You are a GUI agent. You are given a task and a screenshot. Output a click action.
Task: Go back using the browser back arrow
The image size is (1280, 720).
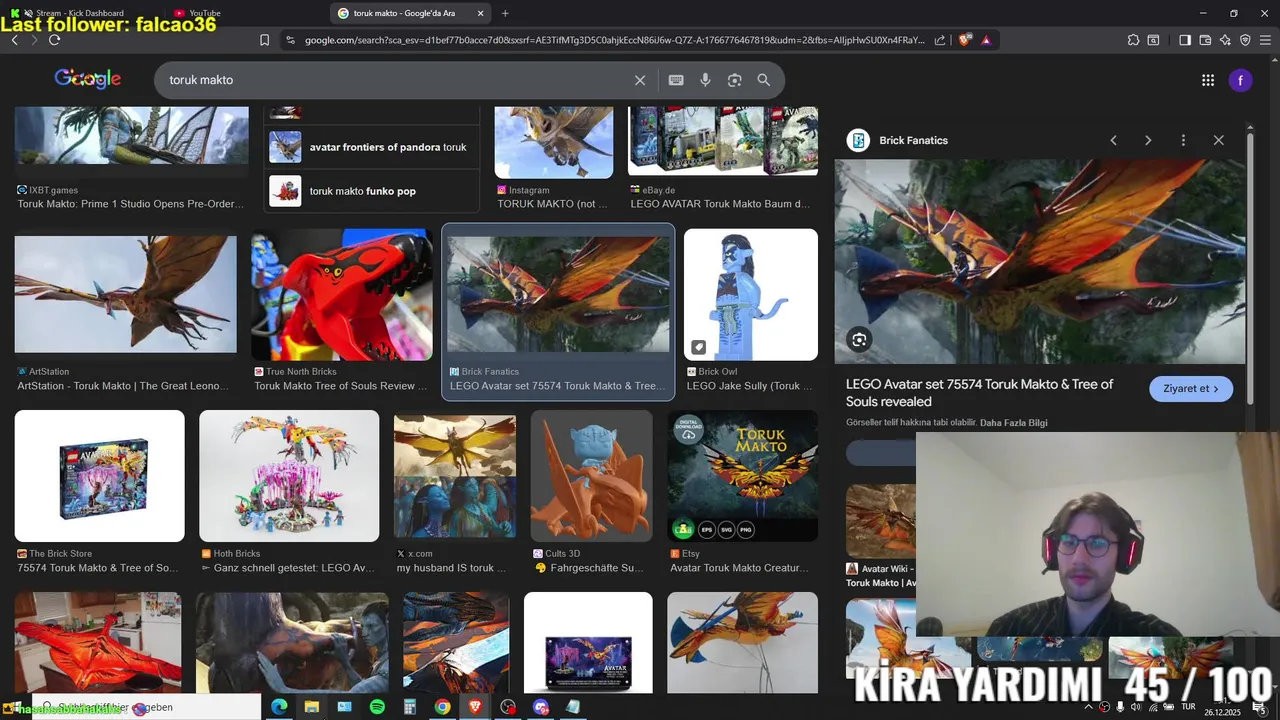(x=14, y=40)
